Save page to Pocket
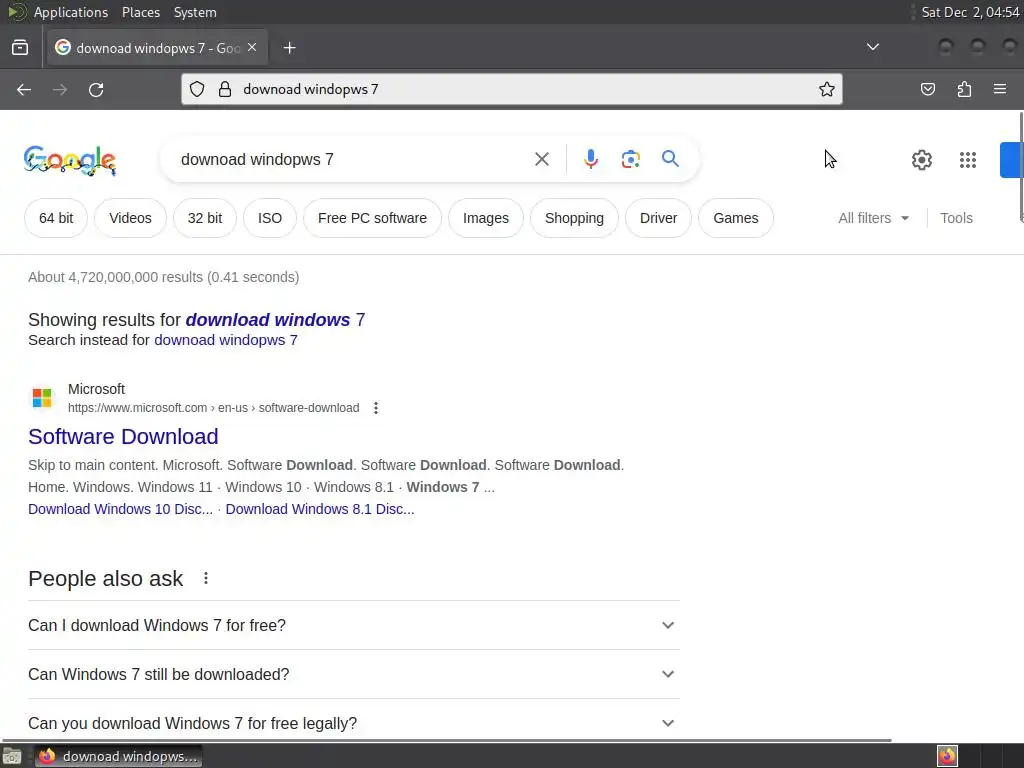The height and width of the screenshot is (768, 1024). (928, 89)
